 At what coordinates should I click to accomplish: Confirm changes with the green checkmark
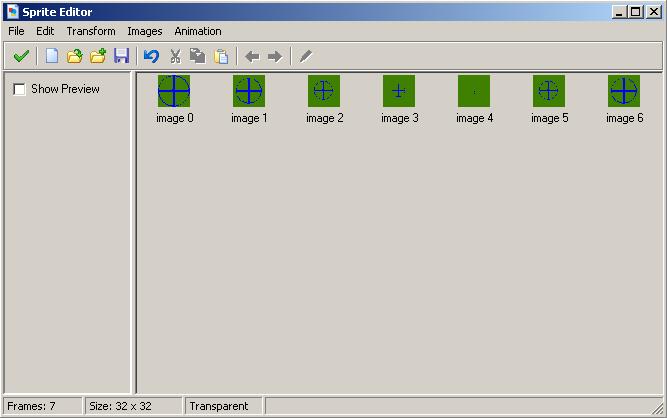click(x=21, y=56)
